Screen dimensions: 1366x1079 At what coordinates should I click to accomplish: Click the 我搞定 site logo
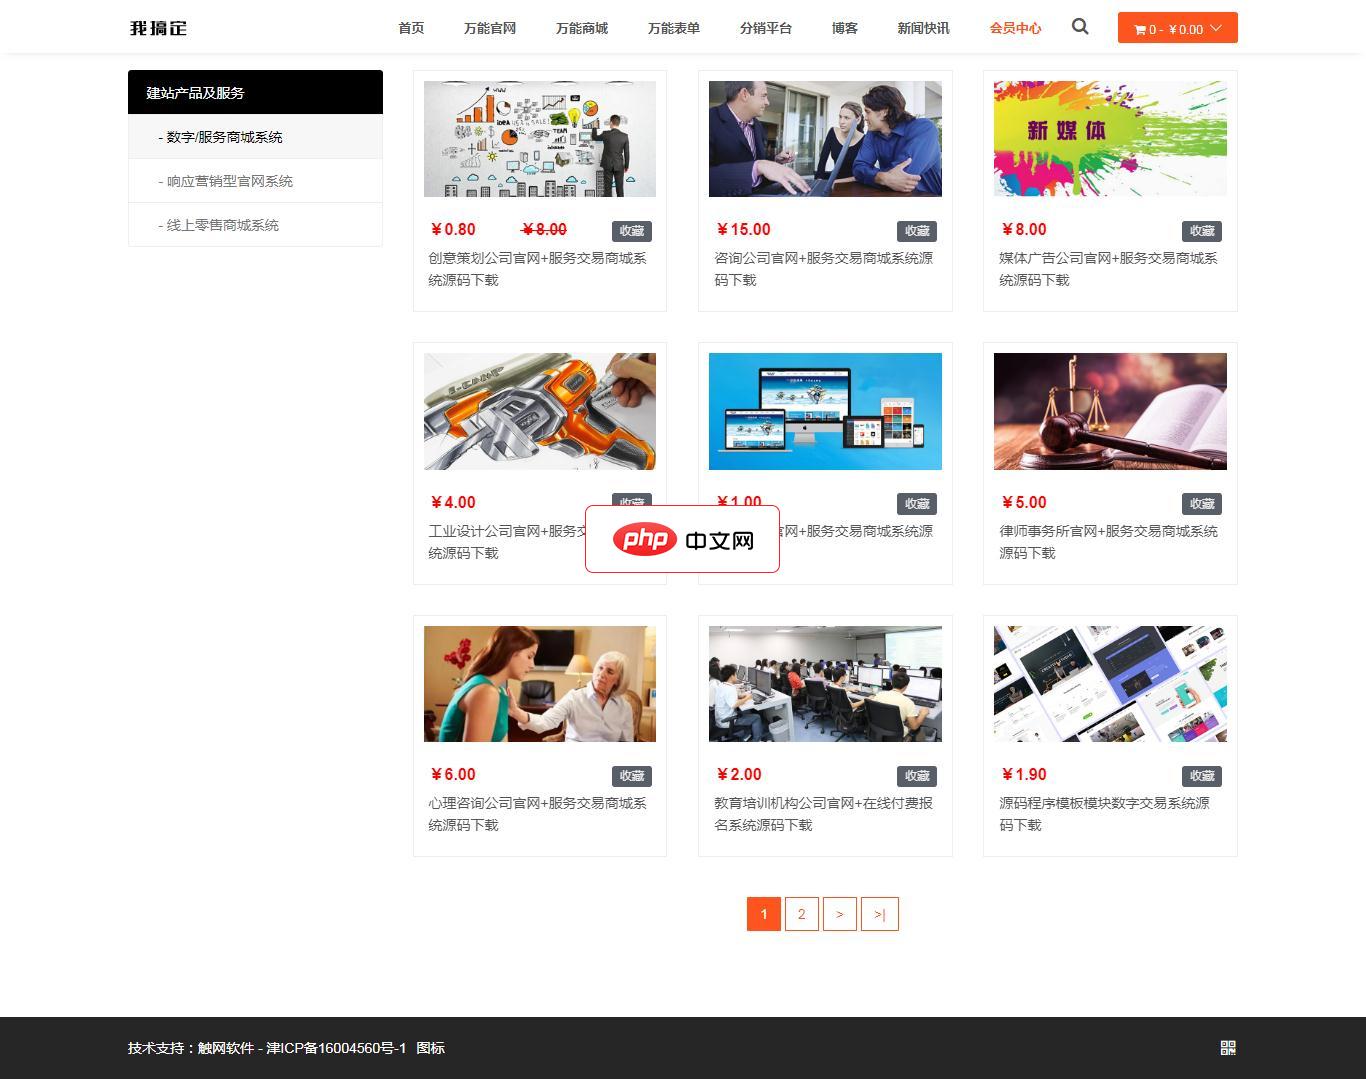[x=156, y=28]
